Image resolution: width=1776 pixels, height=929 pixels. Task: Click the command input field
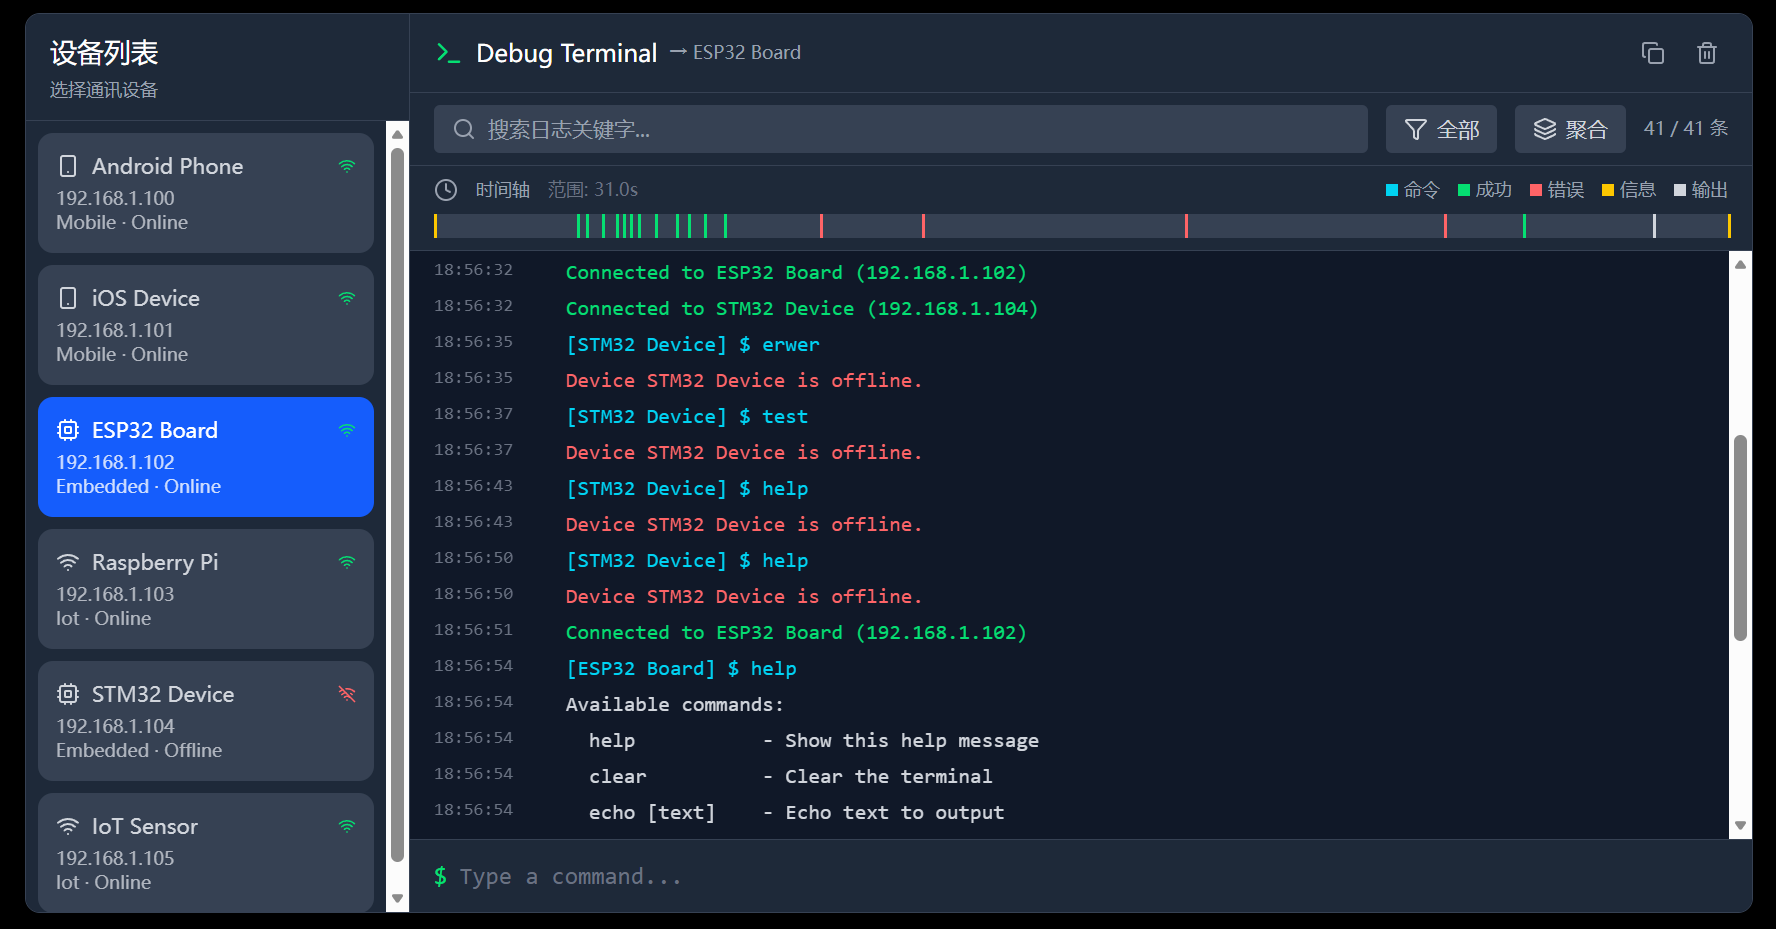pos(1080,877)
